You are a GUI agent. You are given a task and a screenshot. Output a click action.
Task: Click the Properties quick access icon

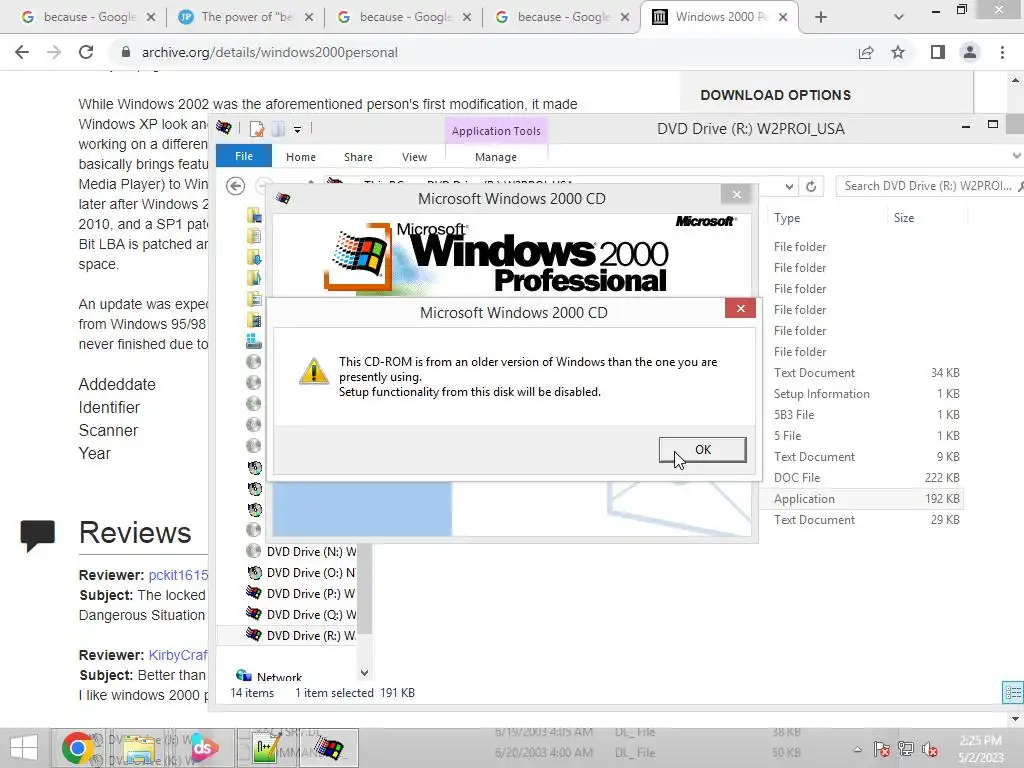(257, 129)
